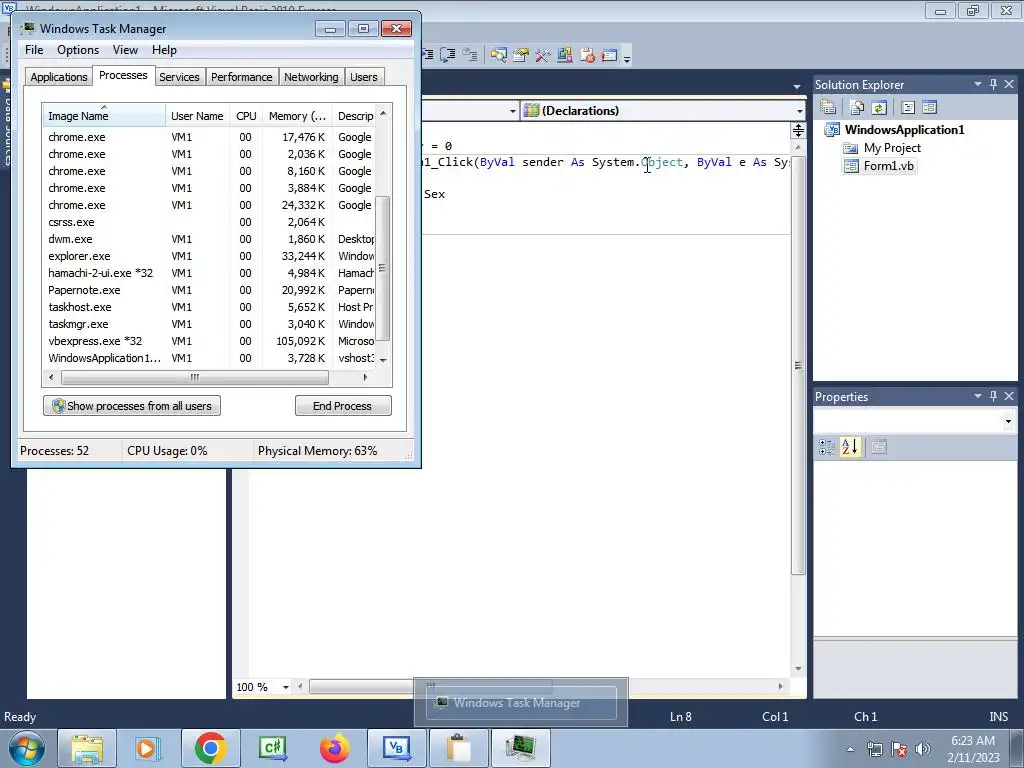Open the Options menu in Task Manager

78,50
